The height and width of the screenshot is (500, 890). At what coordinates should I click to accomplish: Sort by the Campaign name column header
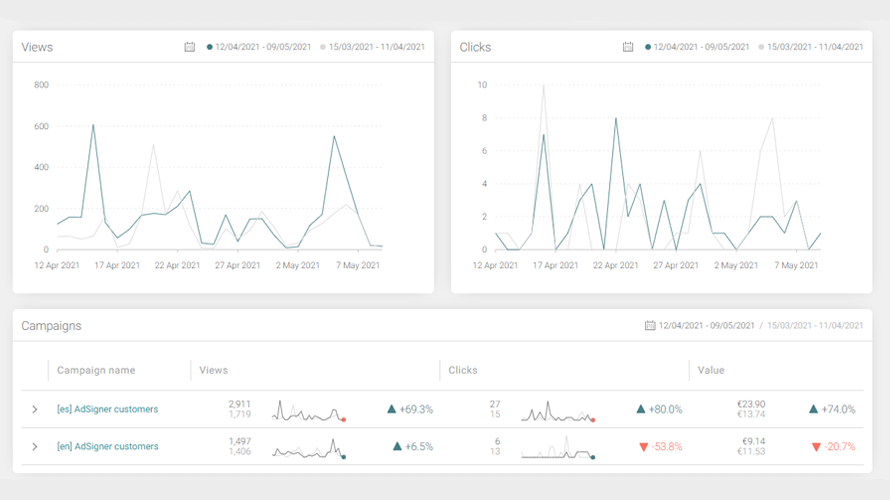(x=96, y=370)
